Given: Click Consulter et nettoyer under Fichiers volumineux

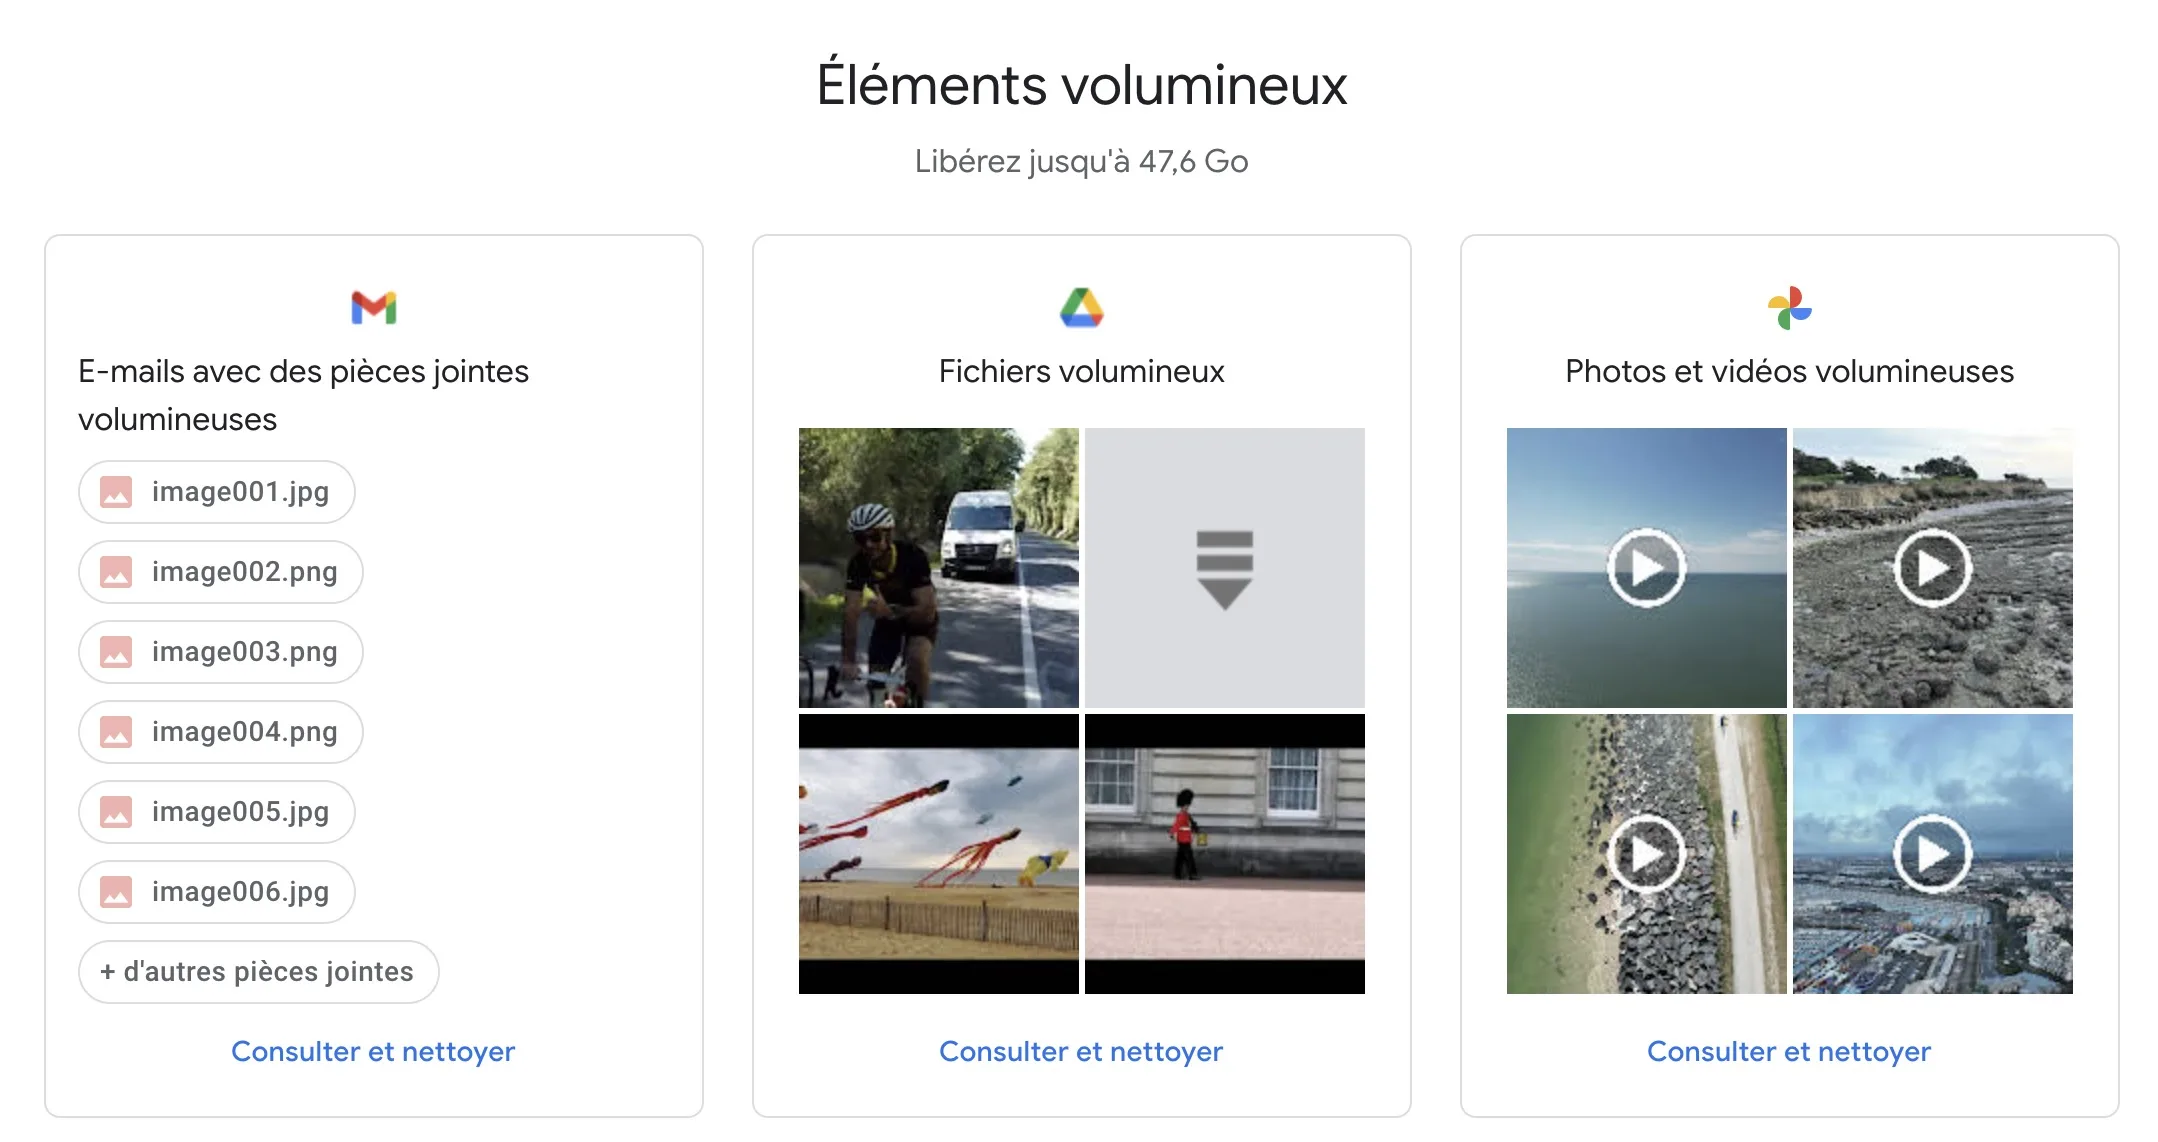Looking at the screenshot, I should pyautogui.click(x=1081, y=1051).
